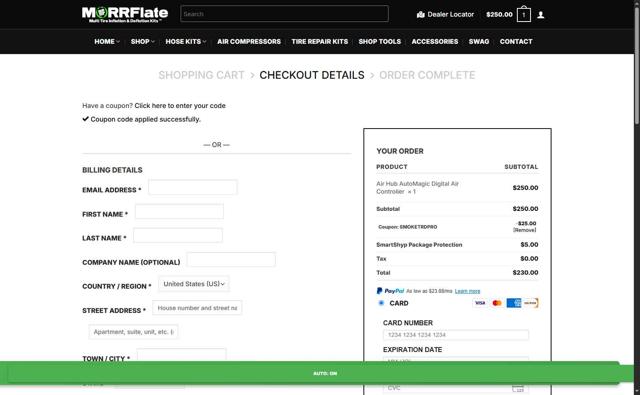Screen dimensions: 640x395
Task: Open ACCESSORIES menu item
Action: [435, 41]
